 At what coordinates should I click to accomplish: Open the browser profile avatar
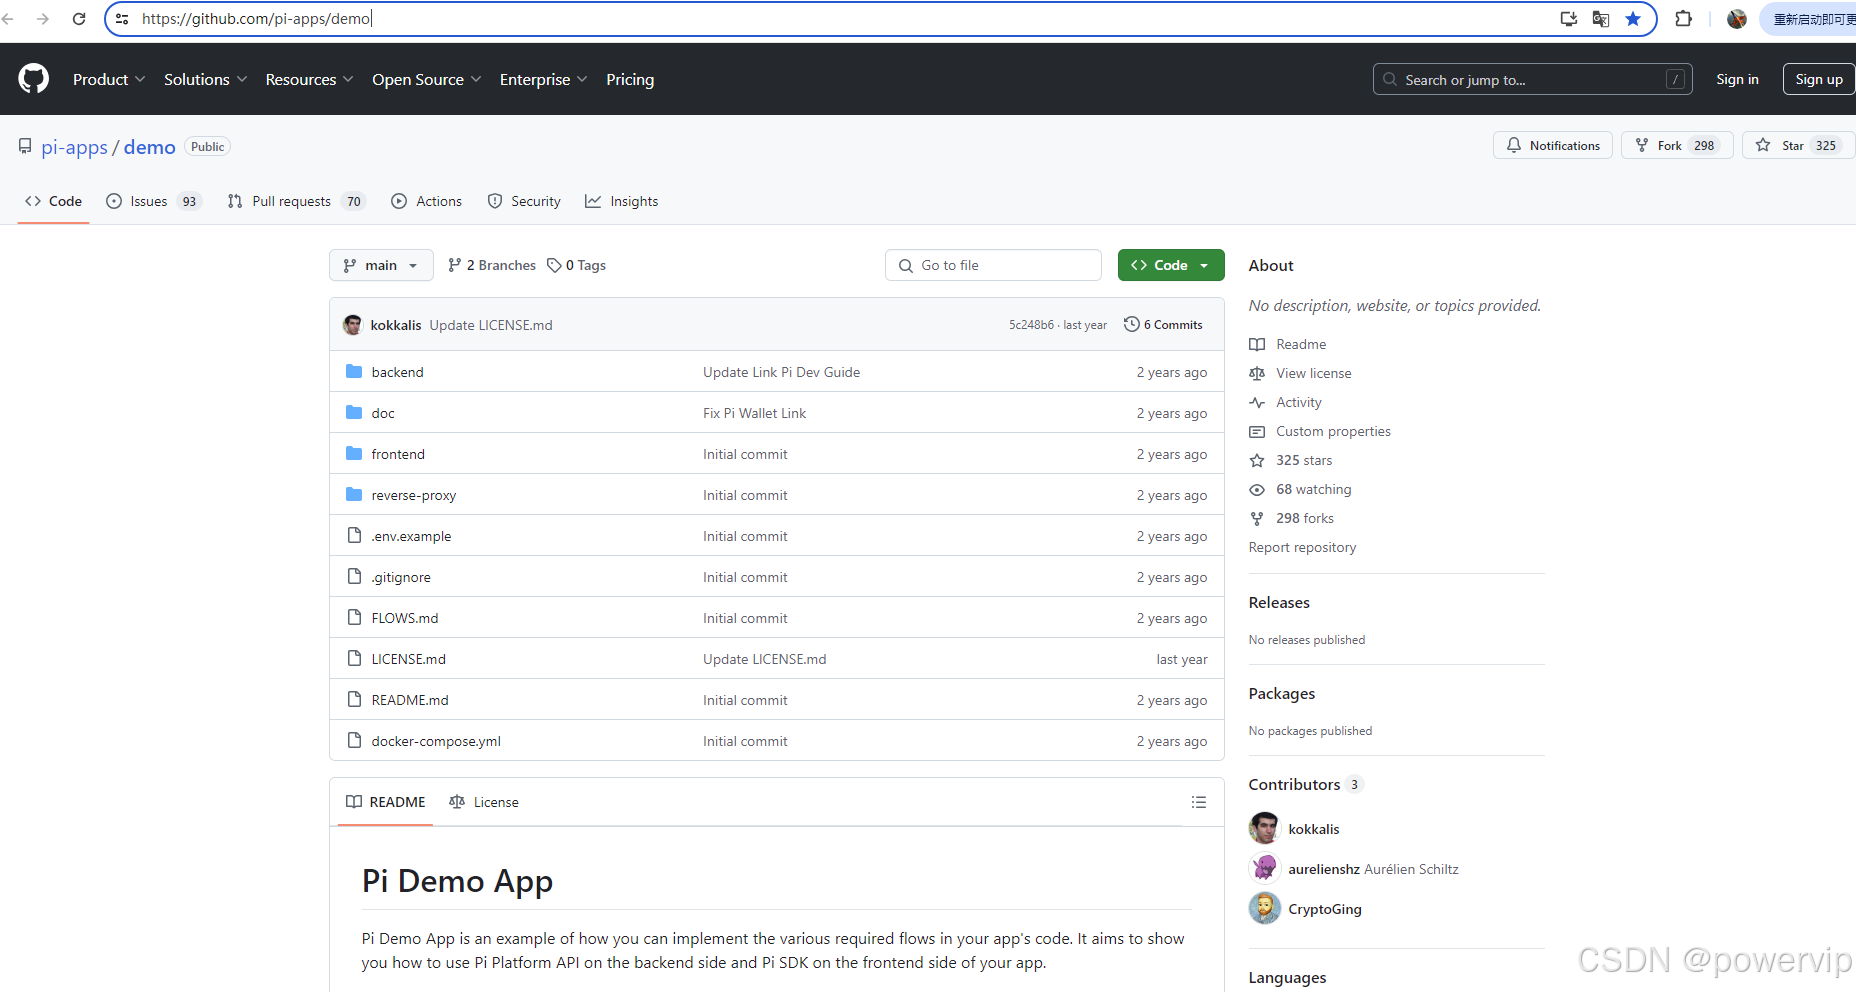click(1737, 19)
